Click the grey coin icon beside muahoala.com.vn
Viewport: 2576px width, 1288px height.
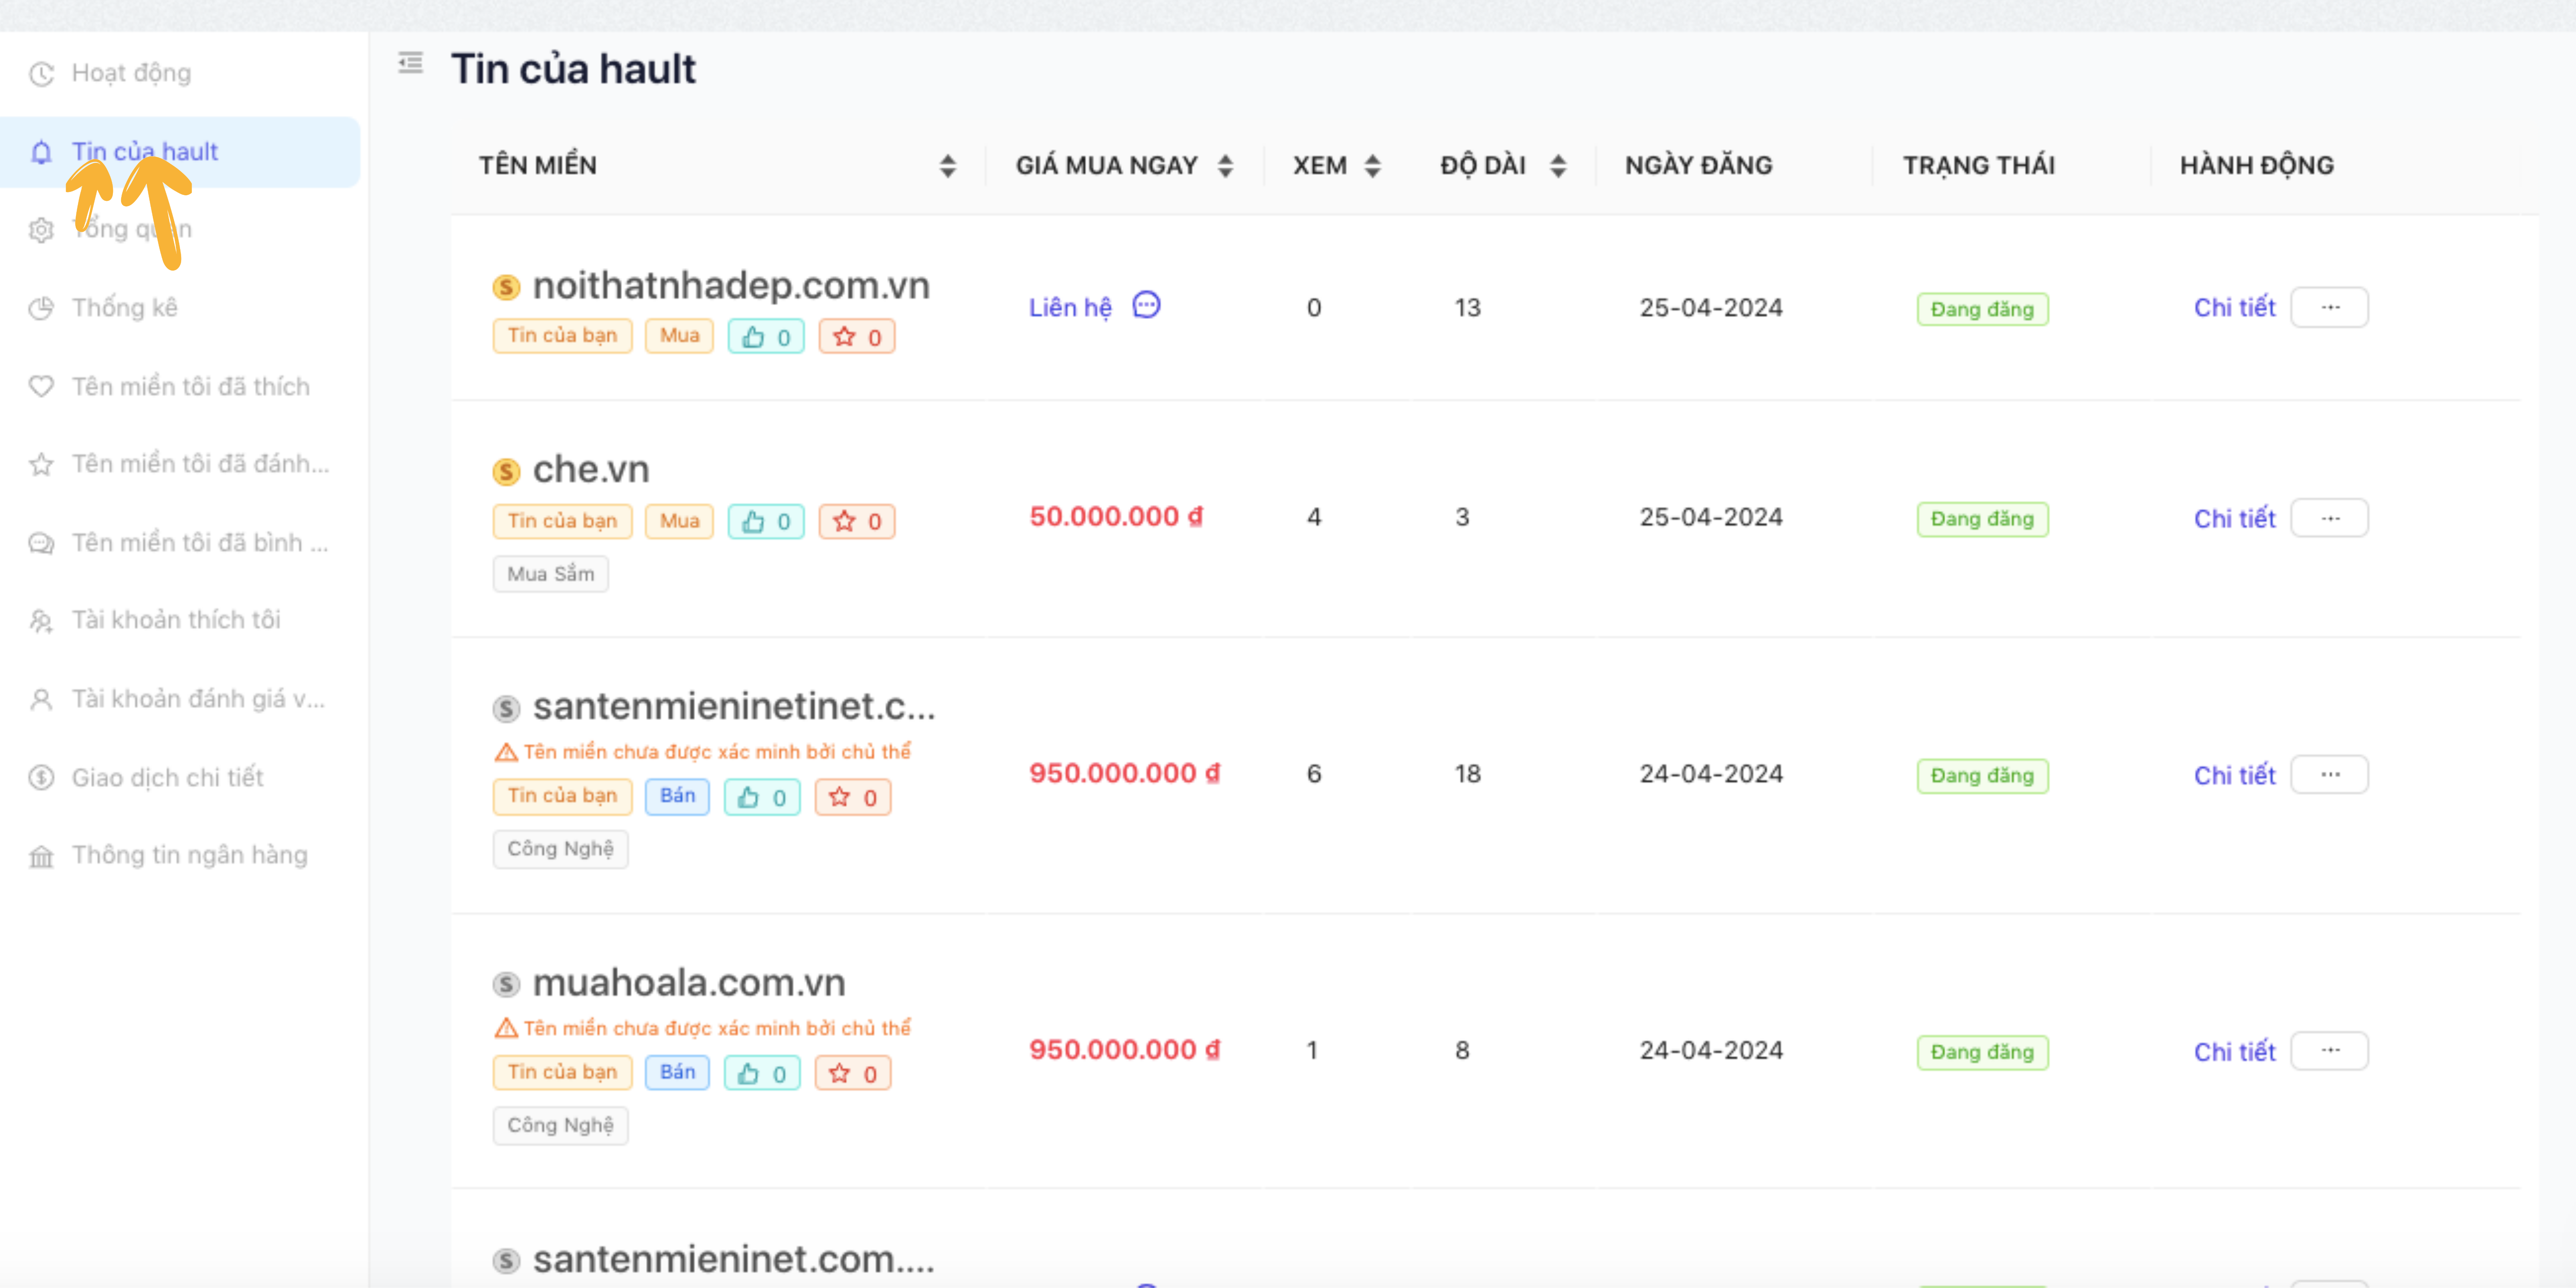(x=506, y=984)
